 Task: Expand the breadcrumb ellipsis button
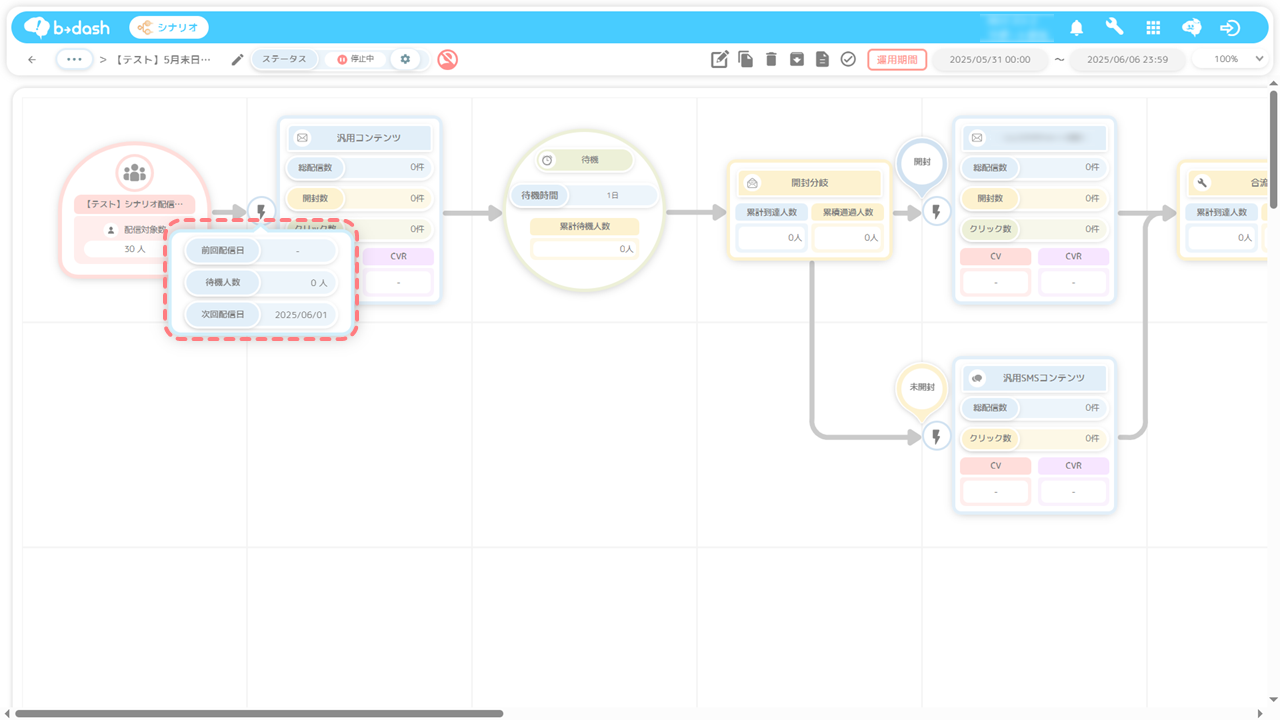74,59
